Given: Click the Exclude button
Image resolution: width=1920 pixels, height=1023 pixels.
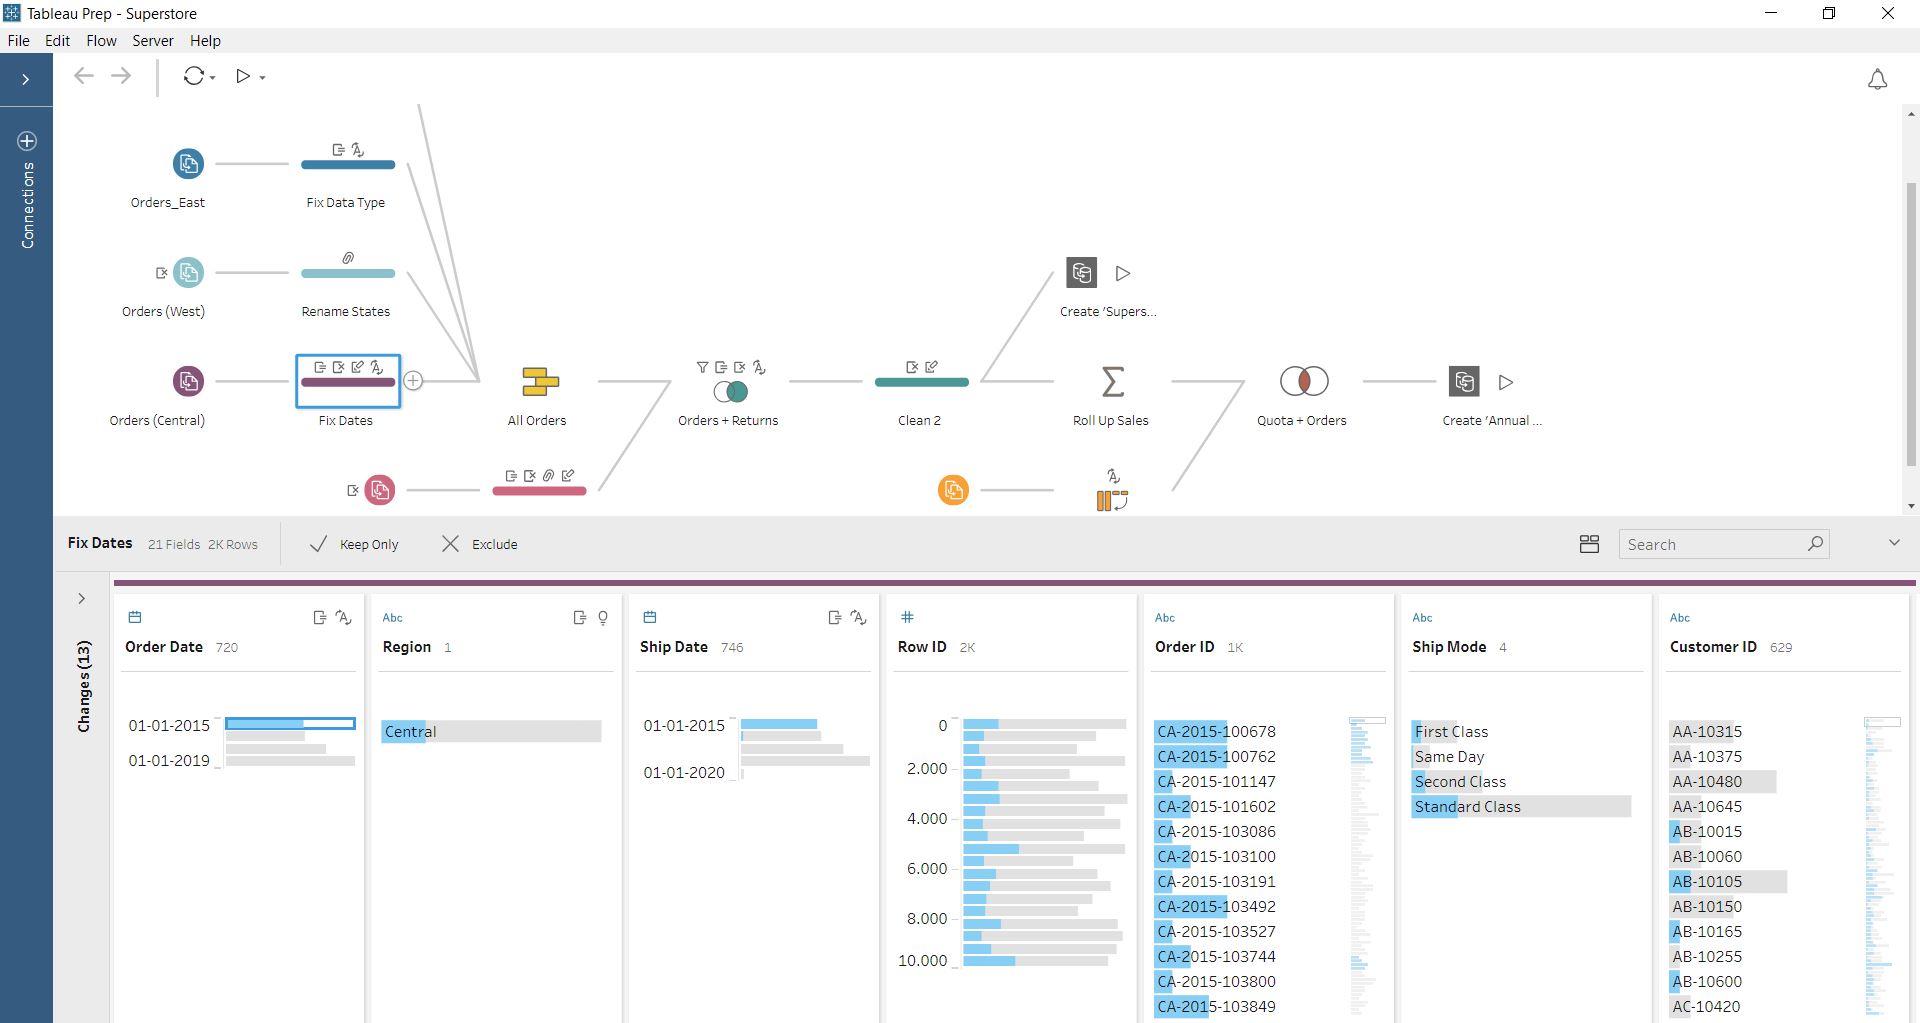Looking at the screenshot, I should pos(480,544).
